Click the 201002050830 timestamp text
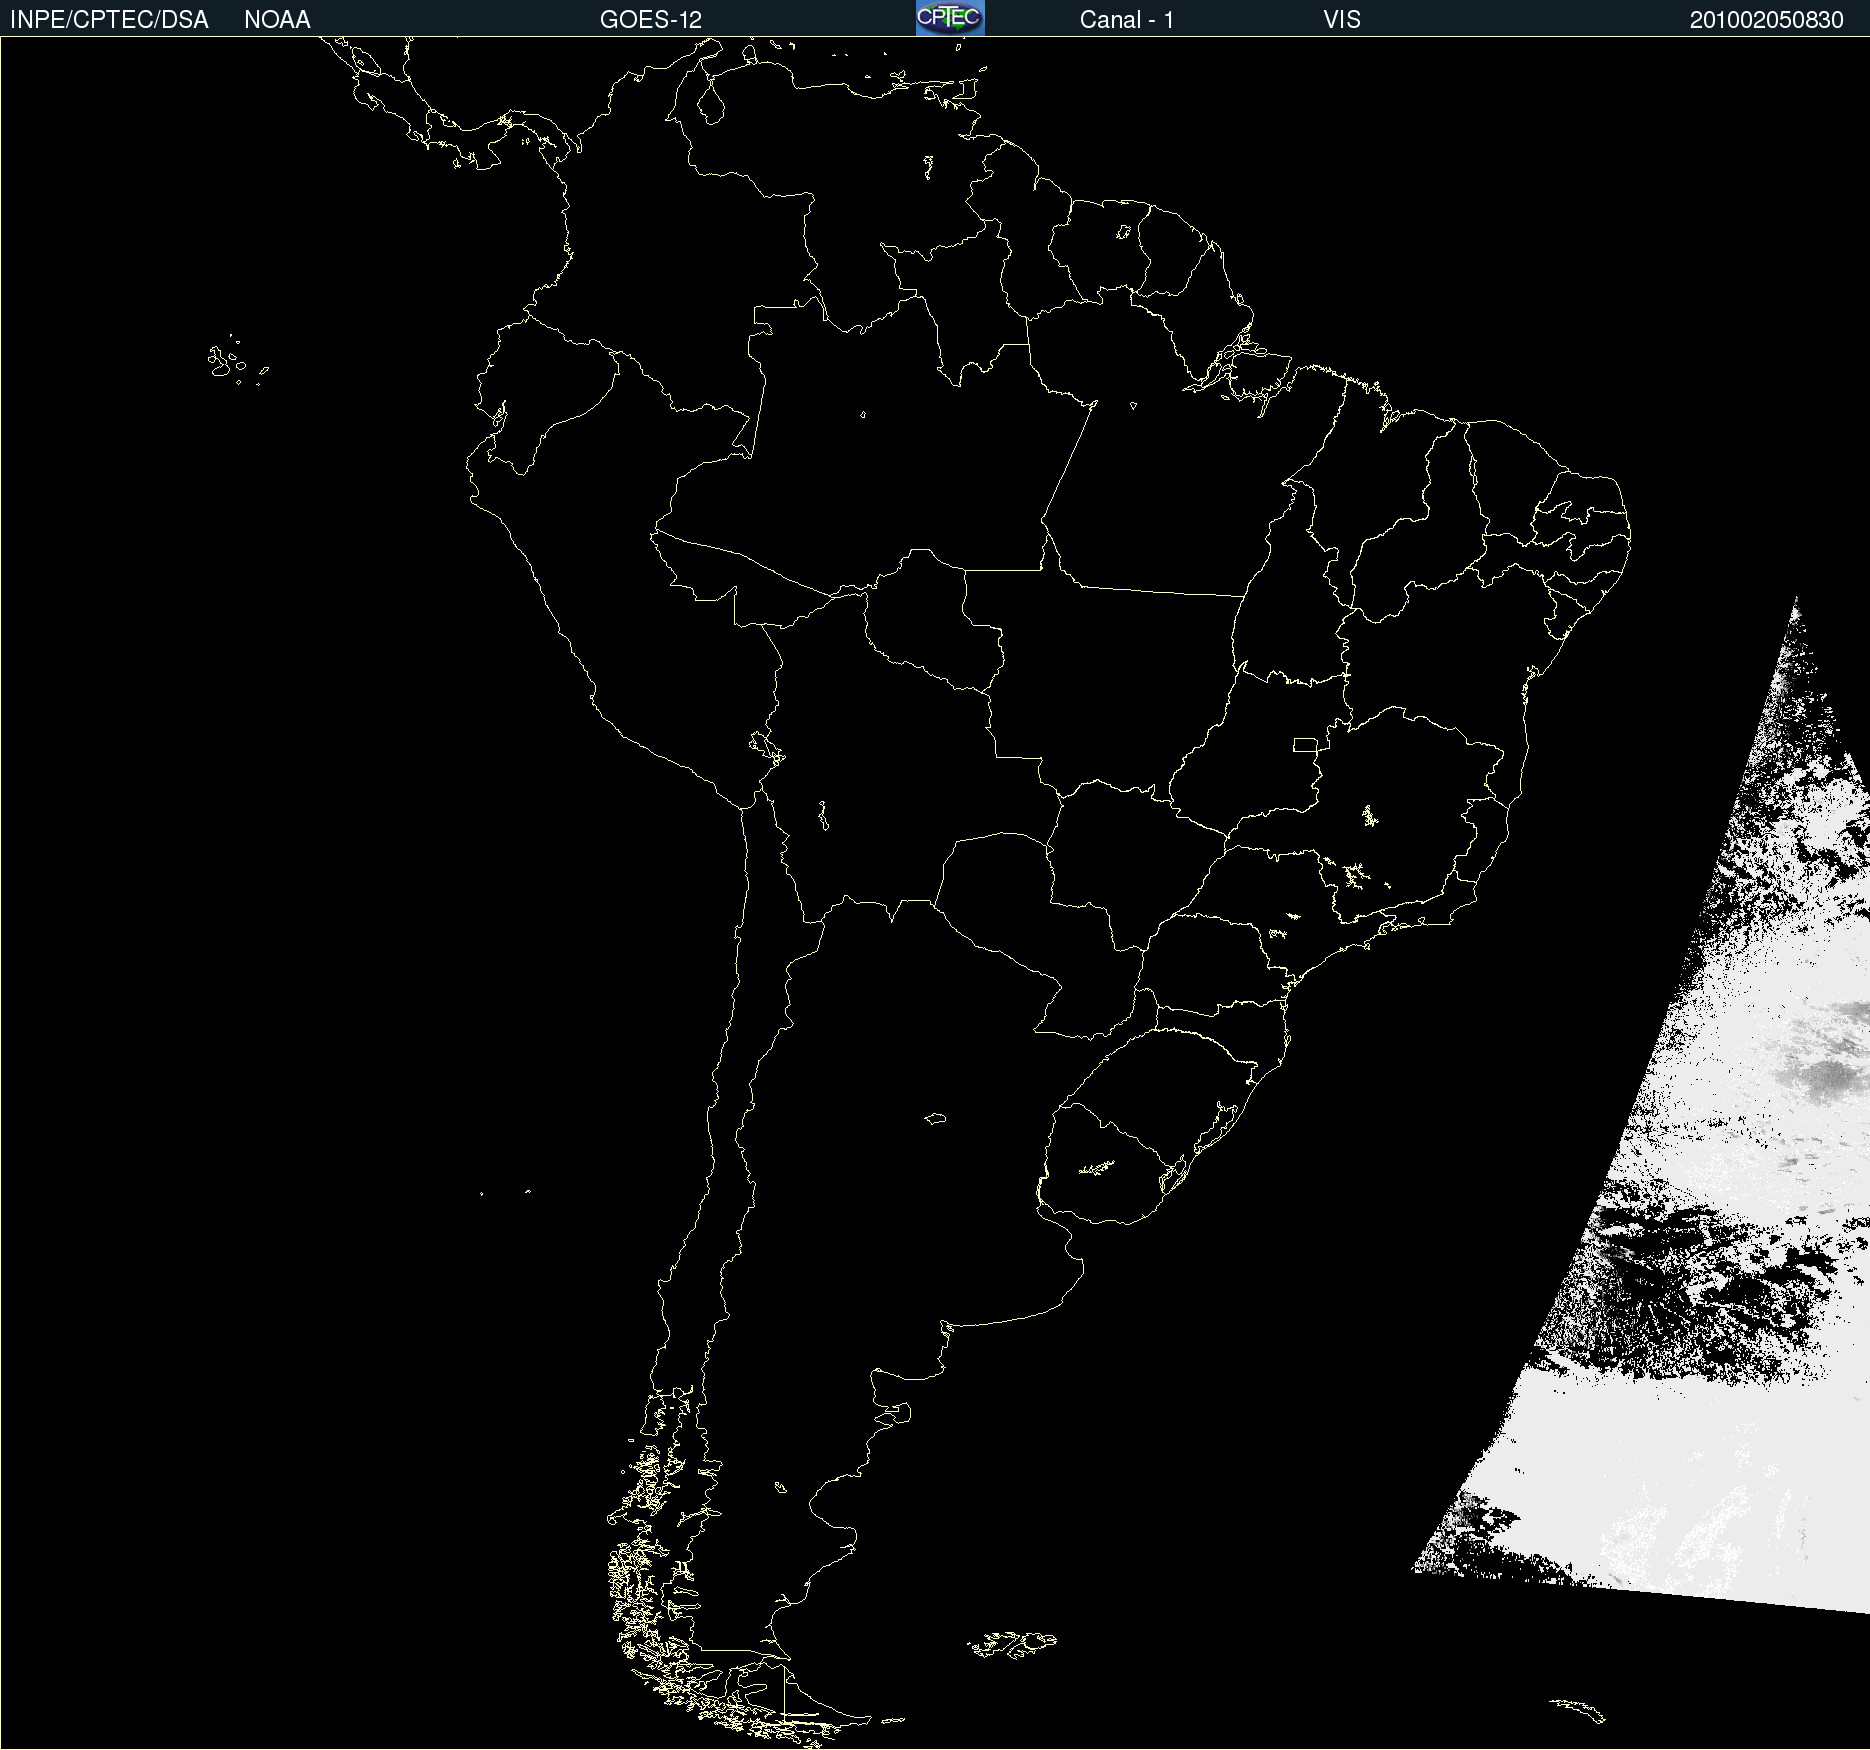1870x1750 pixels. 1767,20
